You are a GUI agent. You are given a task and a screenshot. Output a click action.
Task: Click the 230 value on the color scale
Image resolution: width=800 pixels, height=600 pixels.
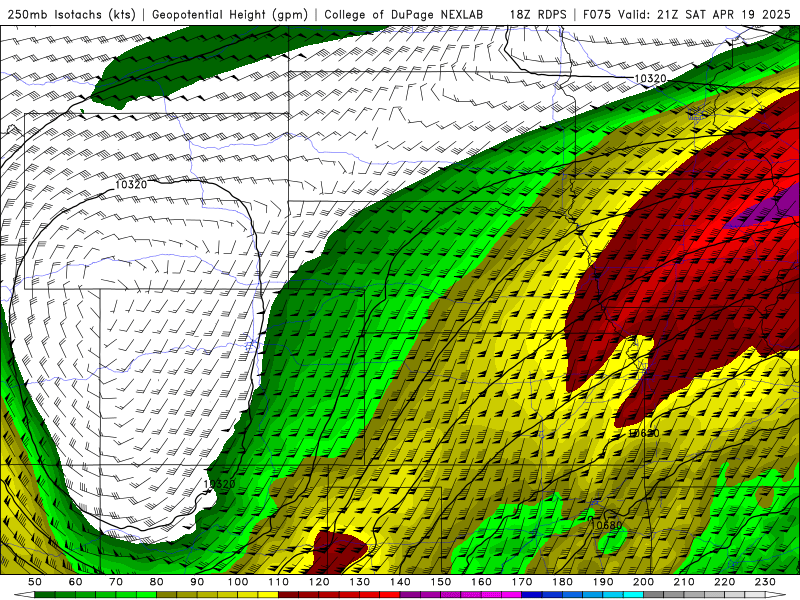765,582
